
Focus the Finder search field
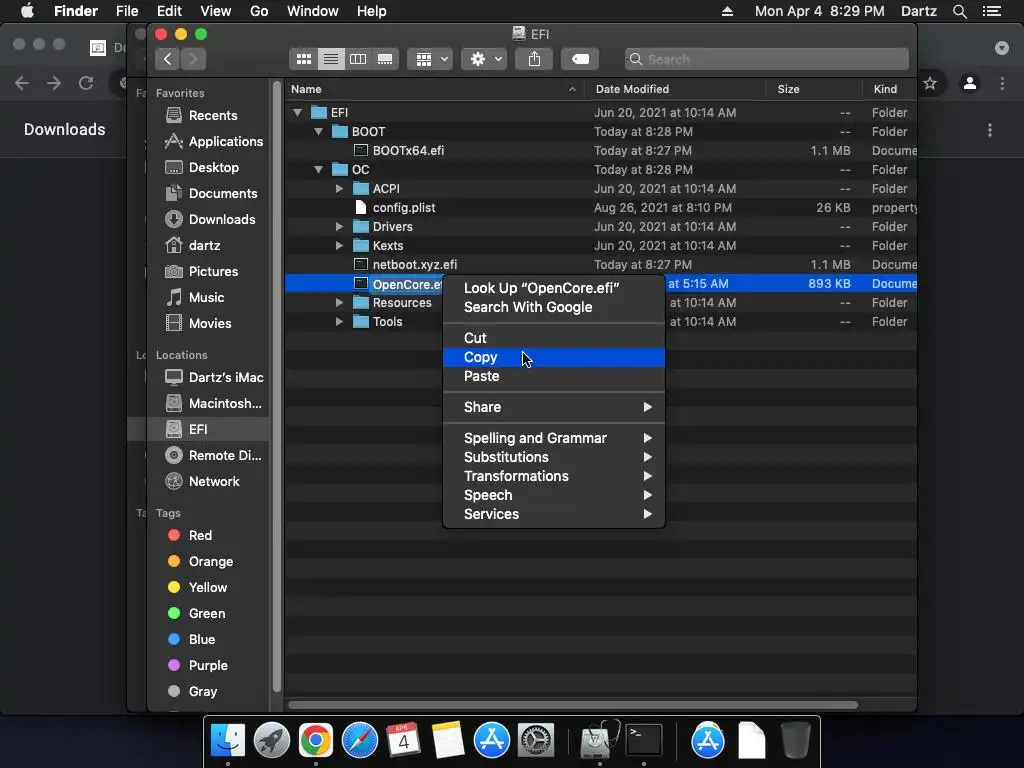(767, 59)
